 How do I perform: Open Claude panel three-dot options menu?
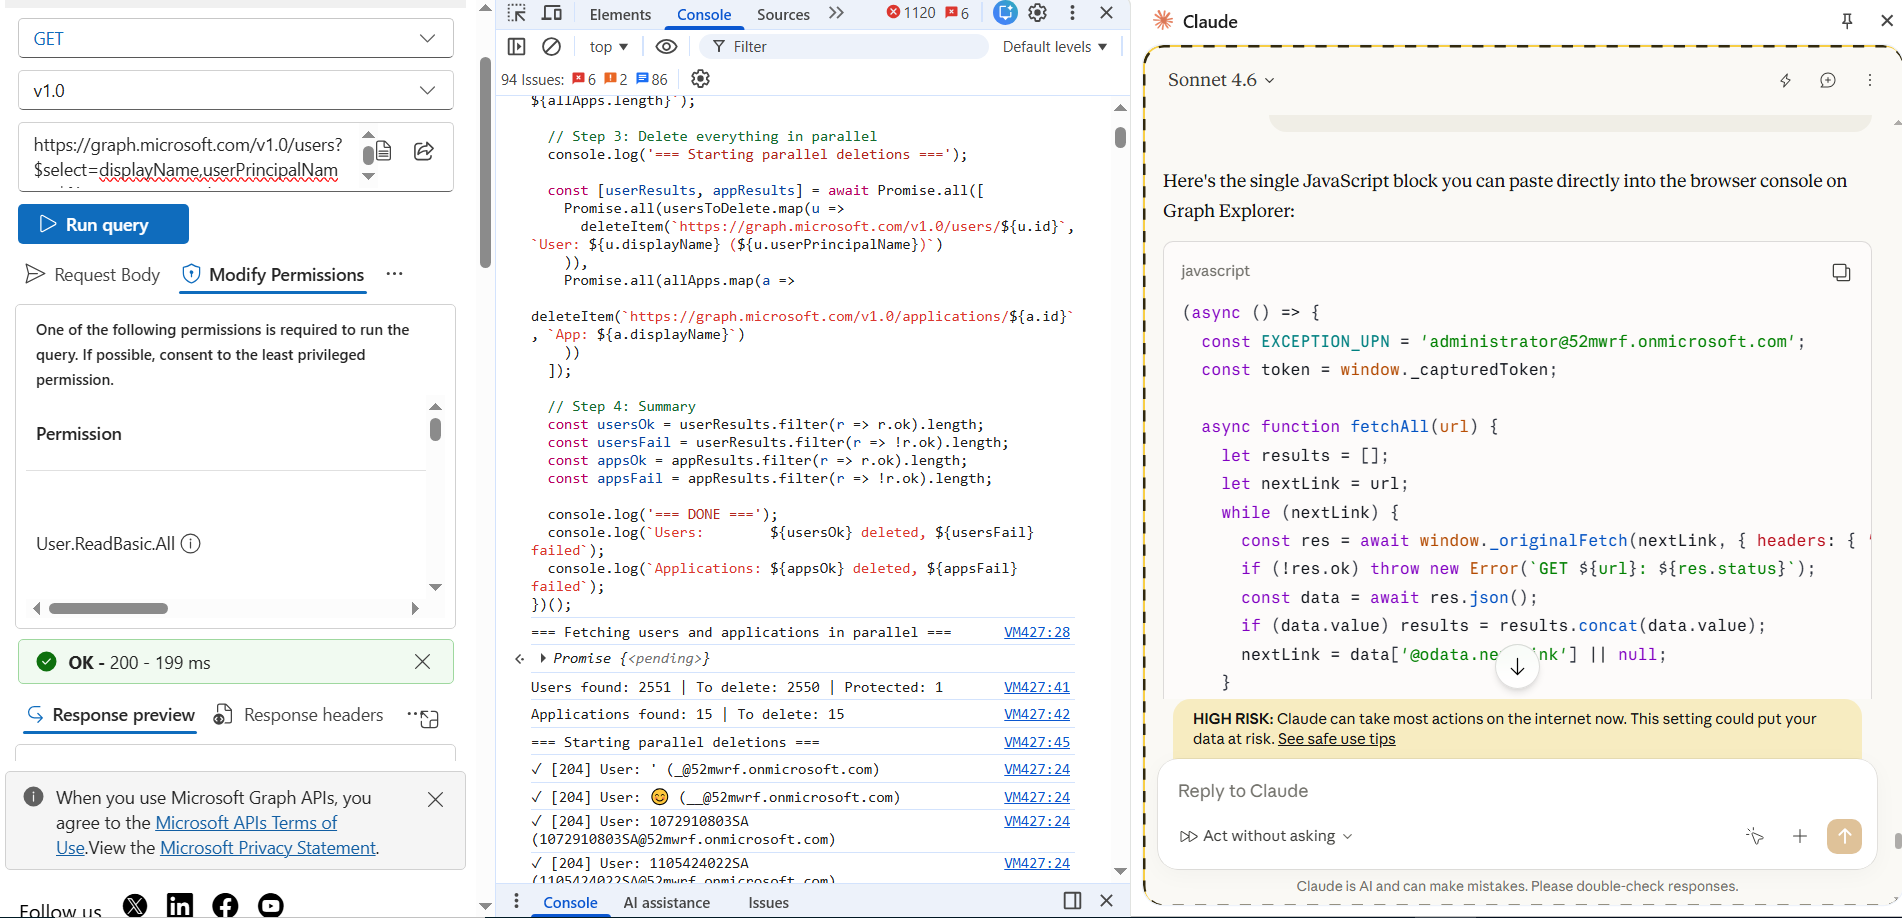coord(1870,81)
